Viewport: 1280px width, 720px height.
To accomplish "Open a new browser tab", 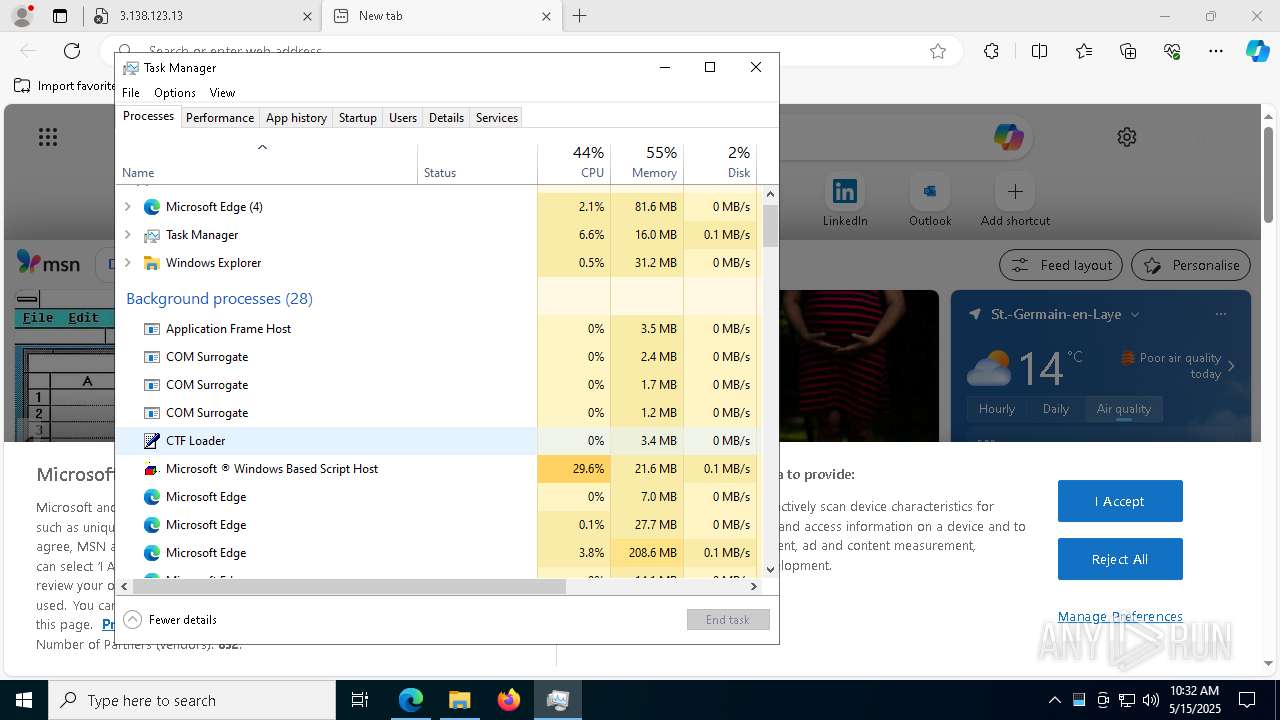I will 580,16.
